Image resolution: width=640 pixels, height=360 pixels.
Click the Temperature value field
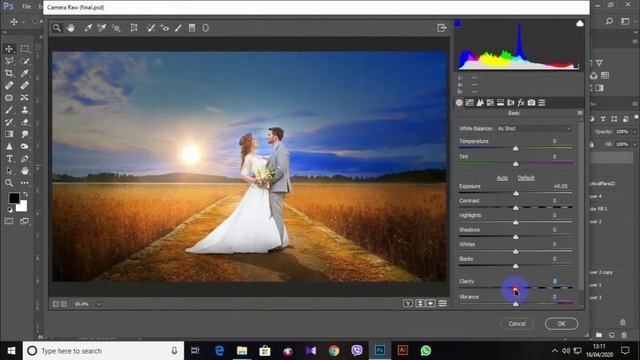coord(555,141)
